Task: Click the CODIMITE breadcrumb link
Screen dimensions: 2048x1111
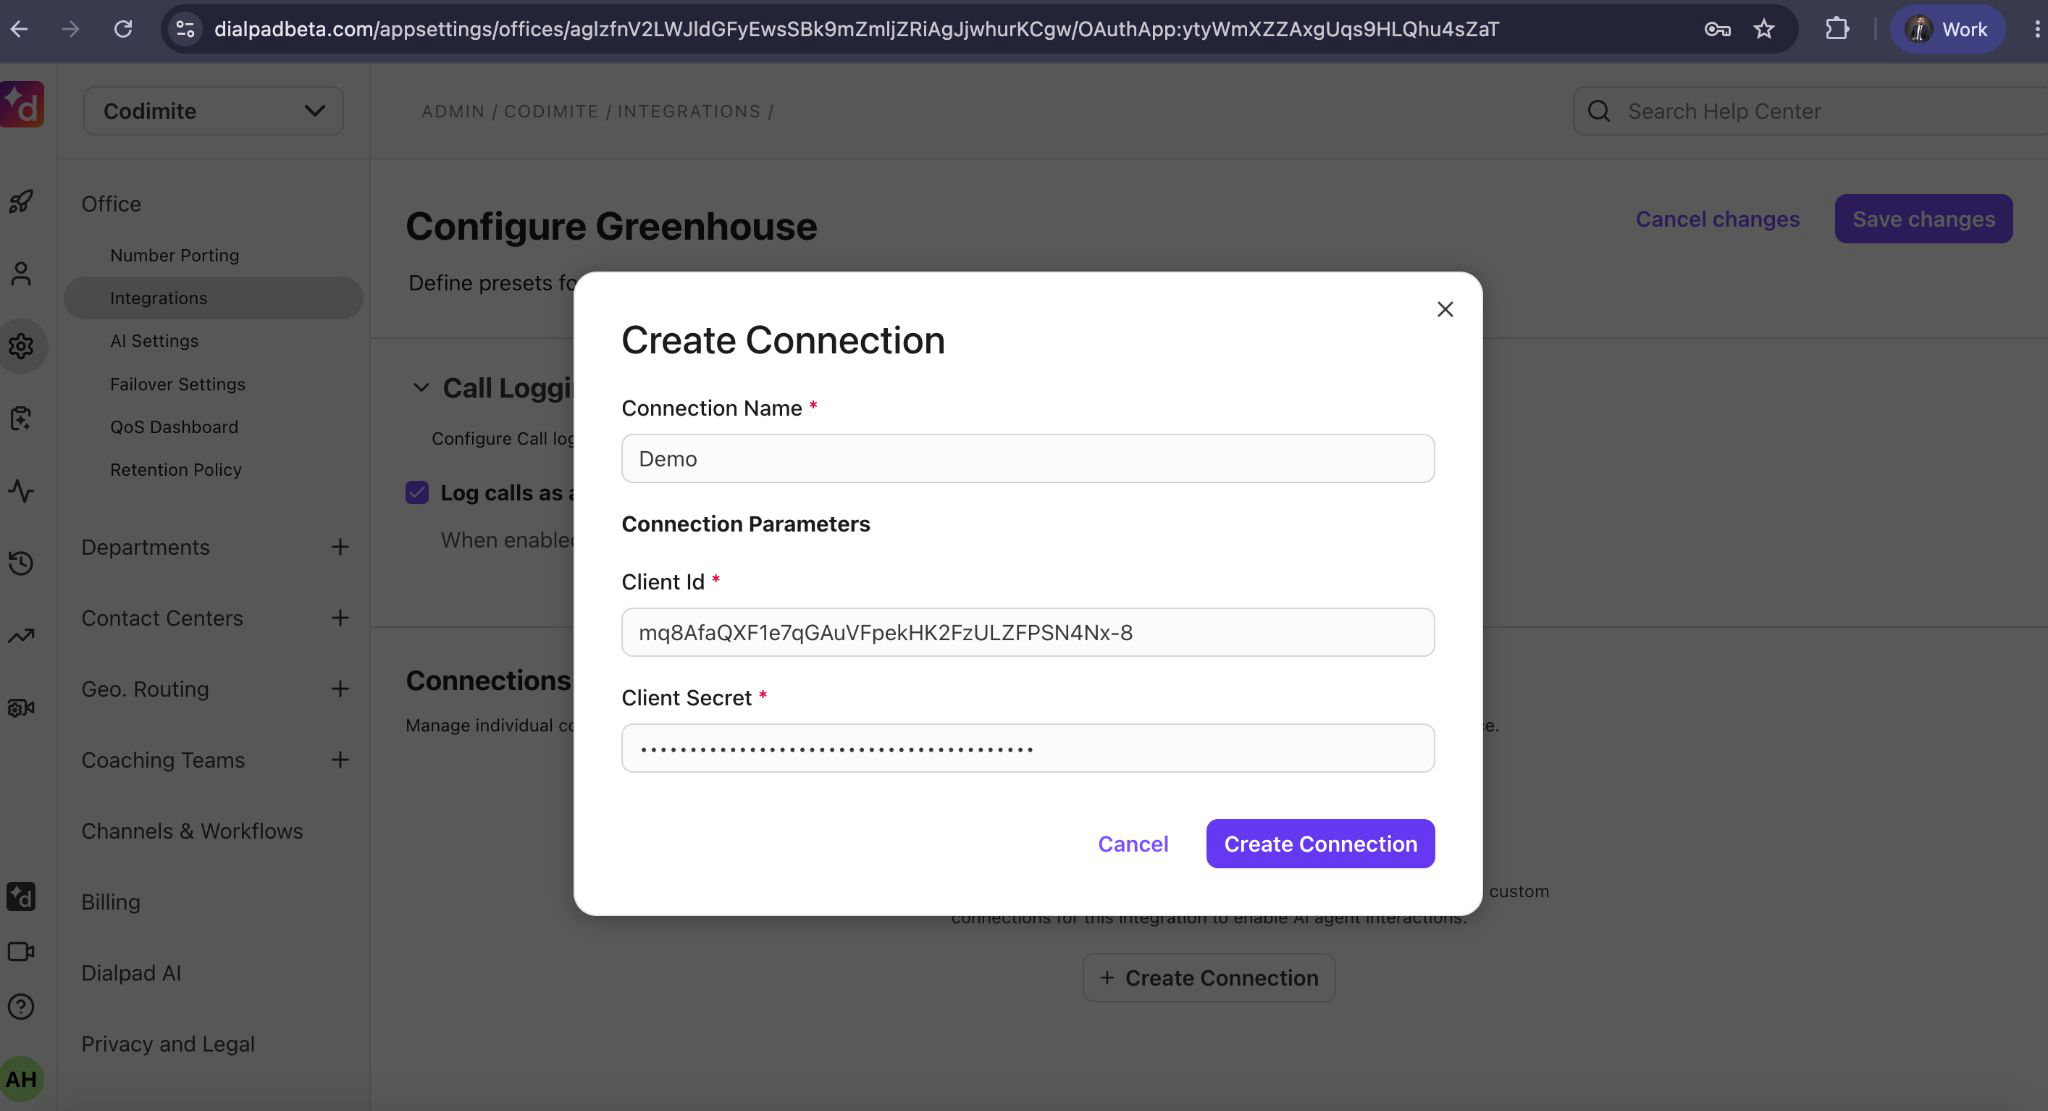Action: 551,111
